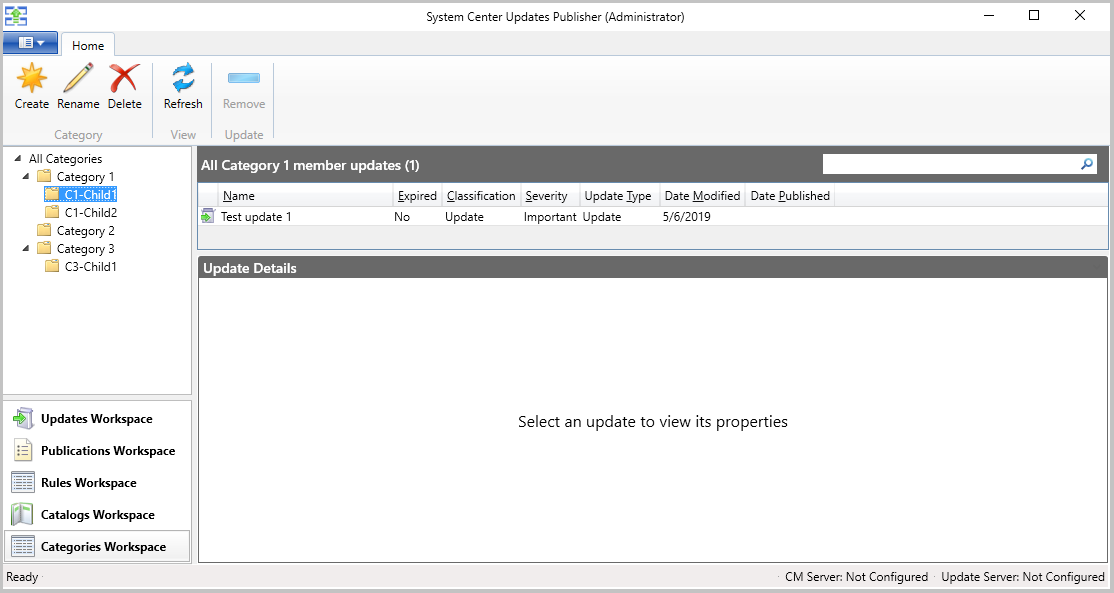Click the Publications Workspace list icon
Image resolution: width=1114 pixels, height=593 pixels.
point(22,450)
